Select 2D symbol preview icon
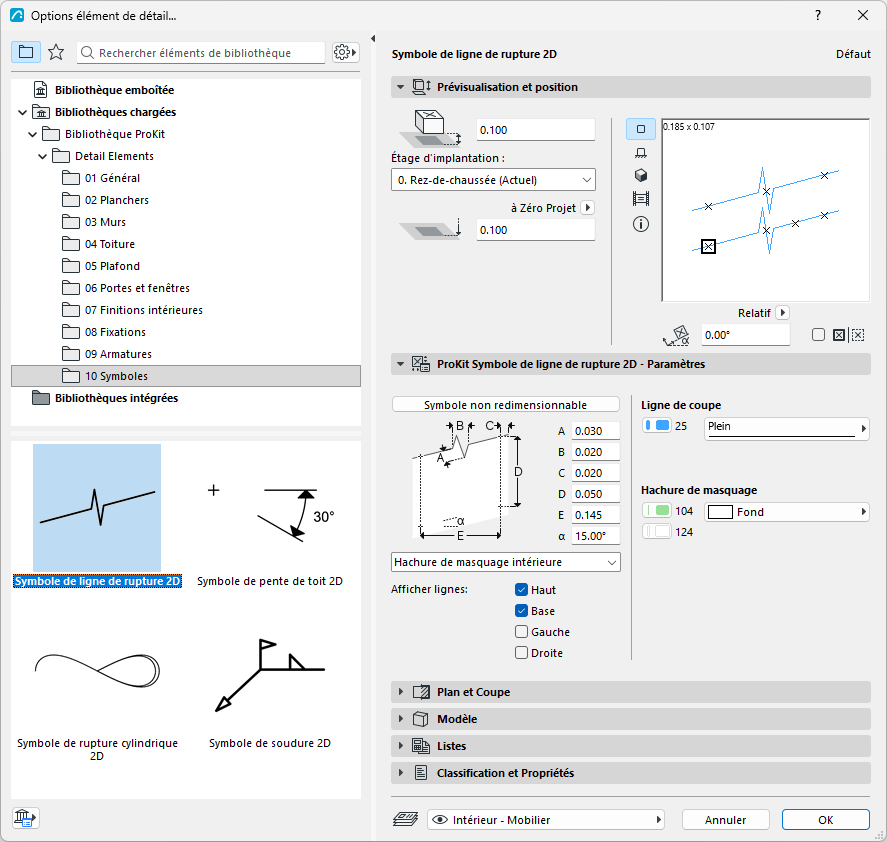Image resolution: width=887 pixels, height=842 pixels. tap(640, 129)
